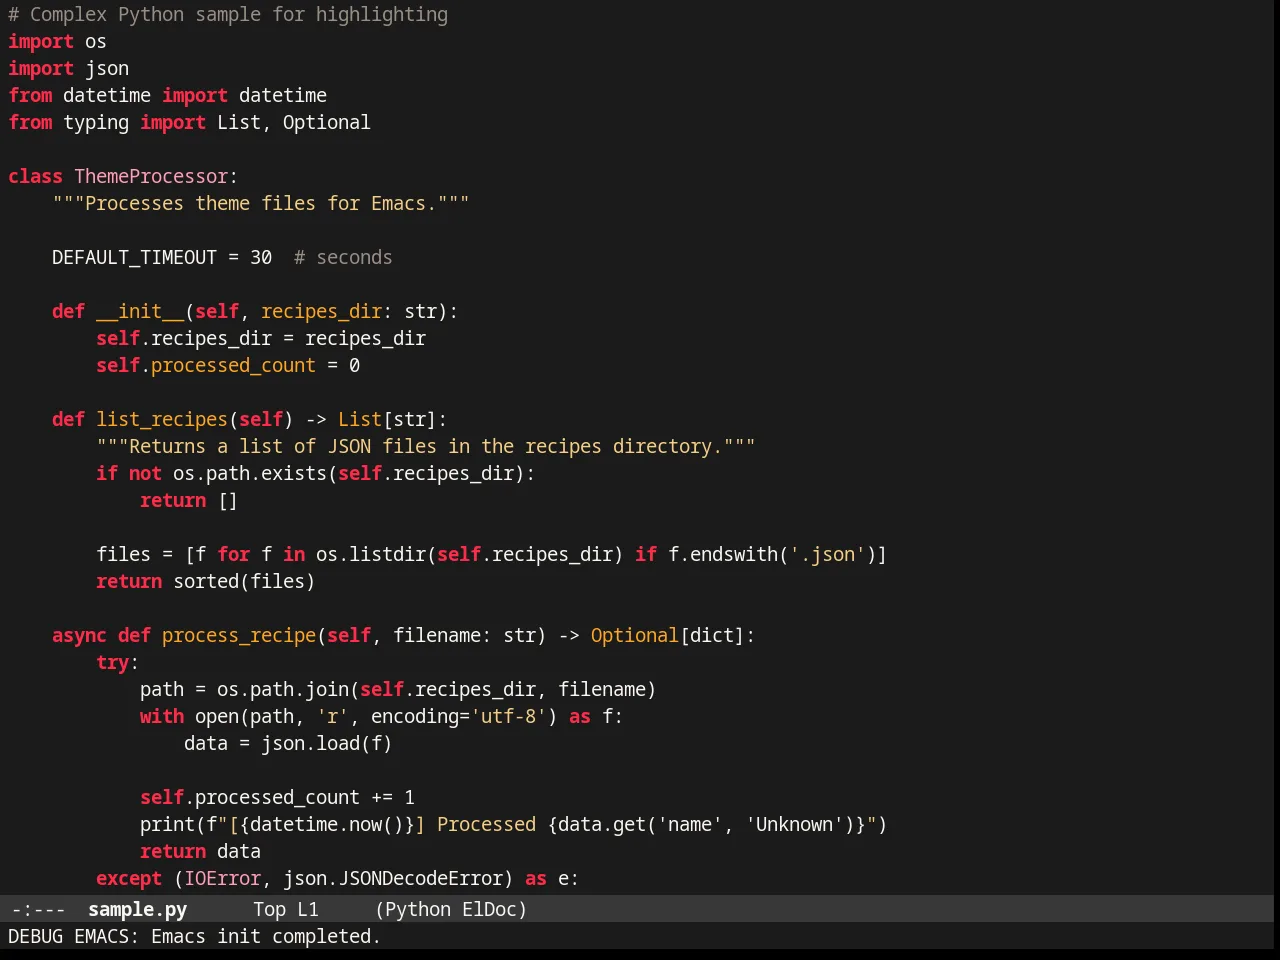Screen dimensions: 1280x960
Task: Click the 'try' keyword
Action: point(112,662)
